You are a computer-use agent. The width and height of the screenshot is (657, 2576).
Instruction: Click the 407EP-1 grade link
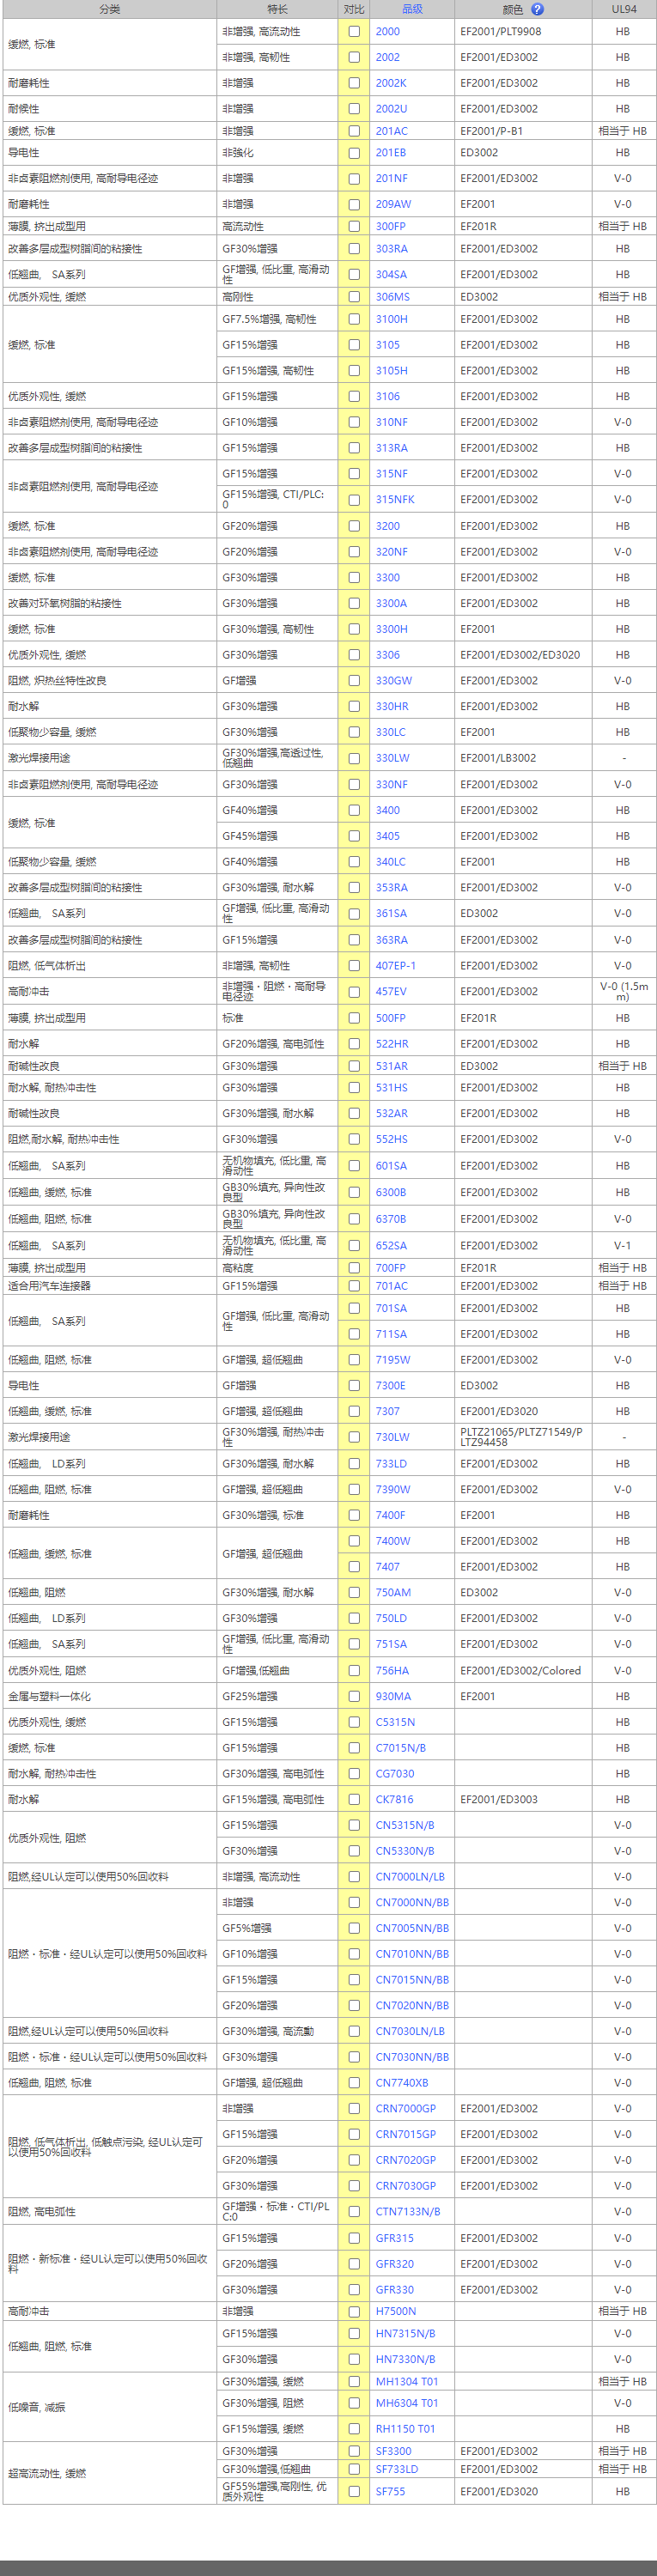[x=395, y=966]
